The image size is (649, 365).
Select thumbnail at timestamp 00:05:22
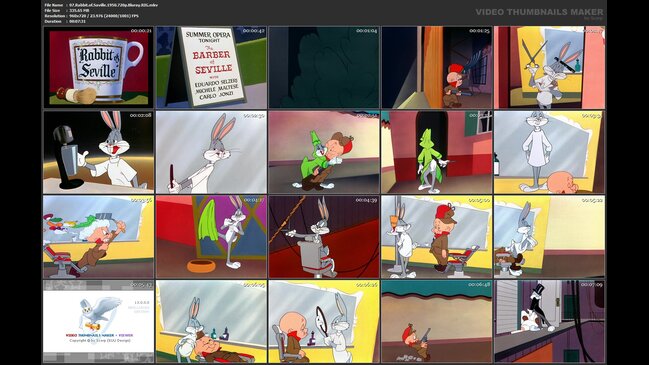click(549, 237)
